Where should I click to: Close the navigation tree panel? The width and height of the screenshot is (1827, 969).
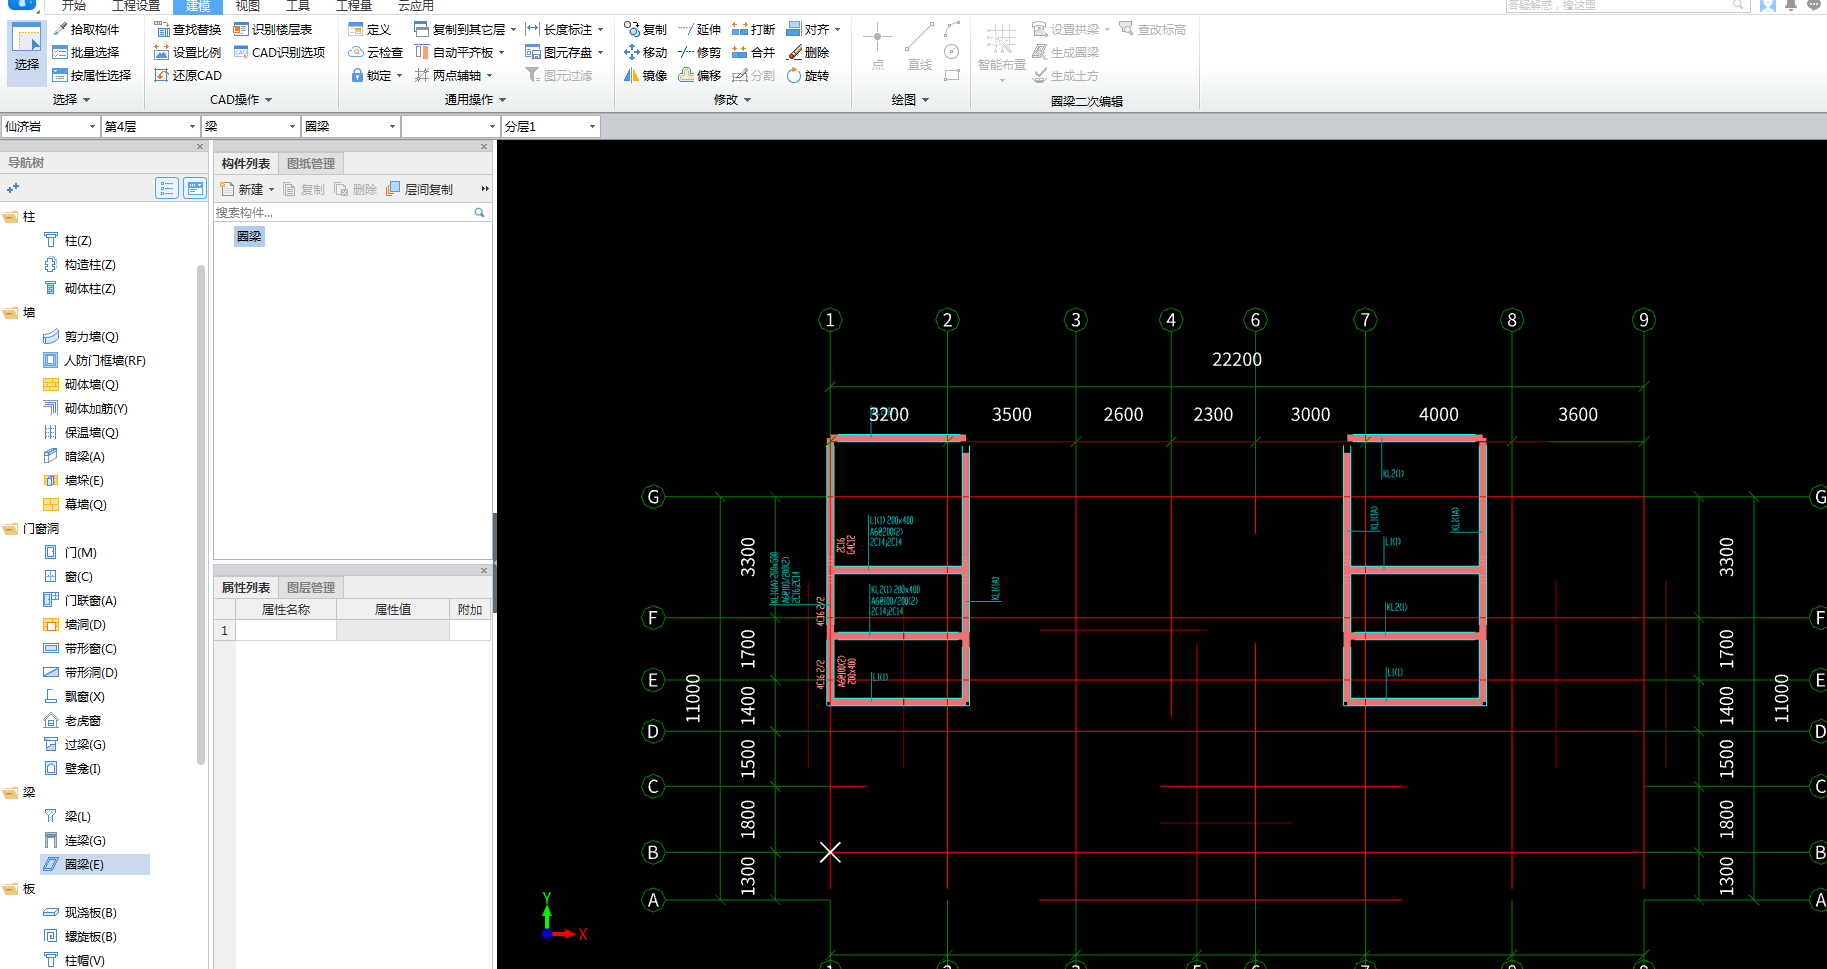pos(200,147)
